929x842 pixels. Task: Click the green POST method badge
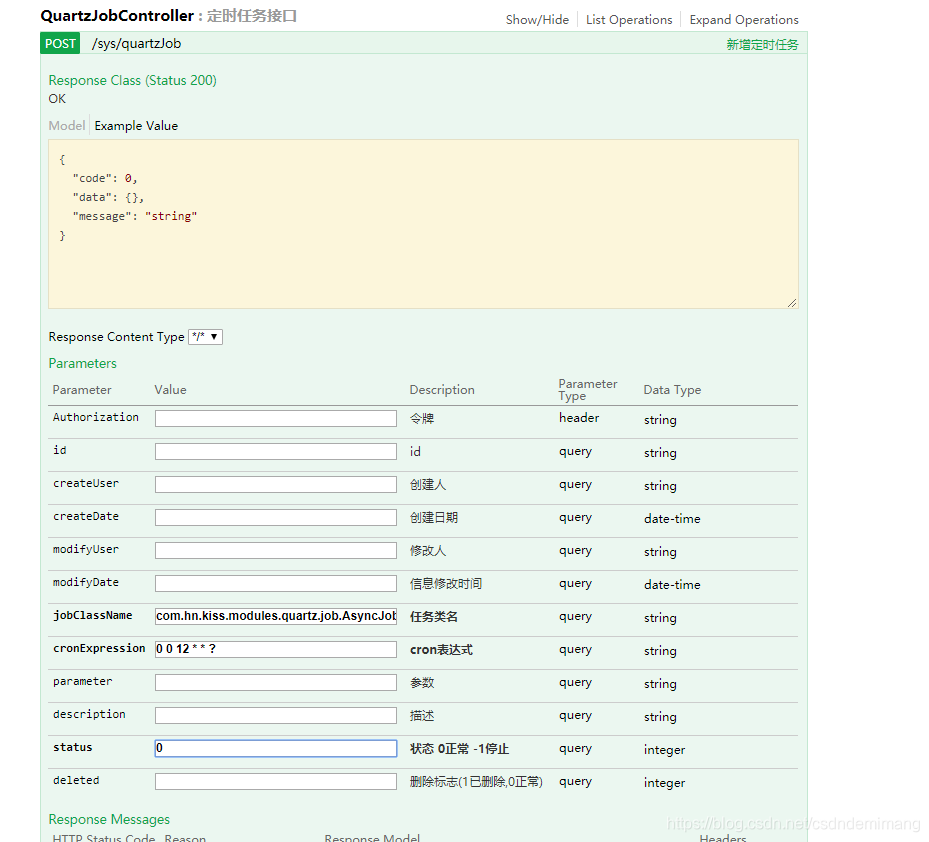tap(60, 43)
